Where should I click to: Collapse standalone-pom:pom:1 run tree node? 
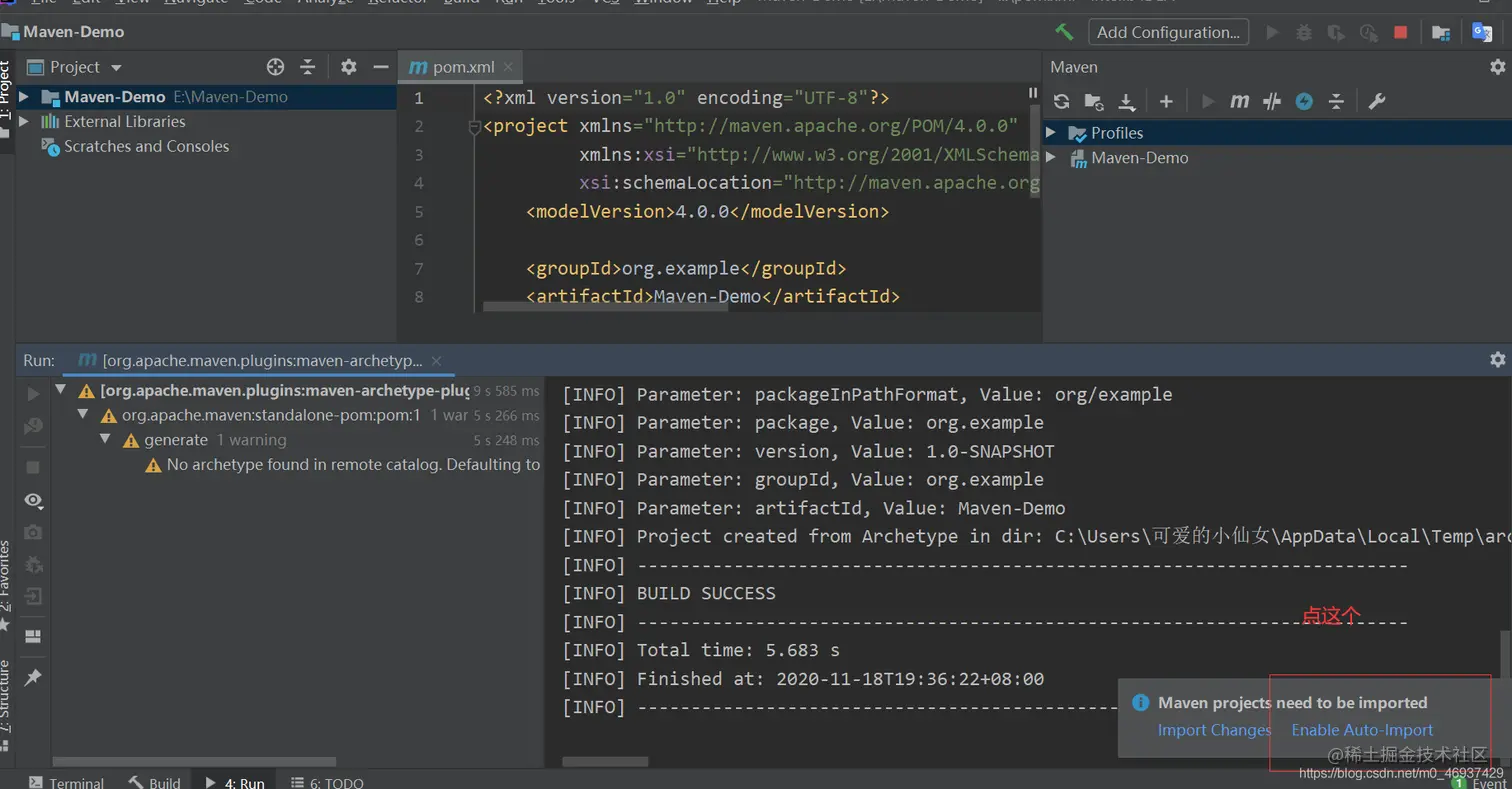point(83,415)
